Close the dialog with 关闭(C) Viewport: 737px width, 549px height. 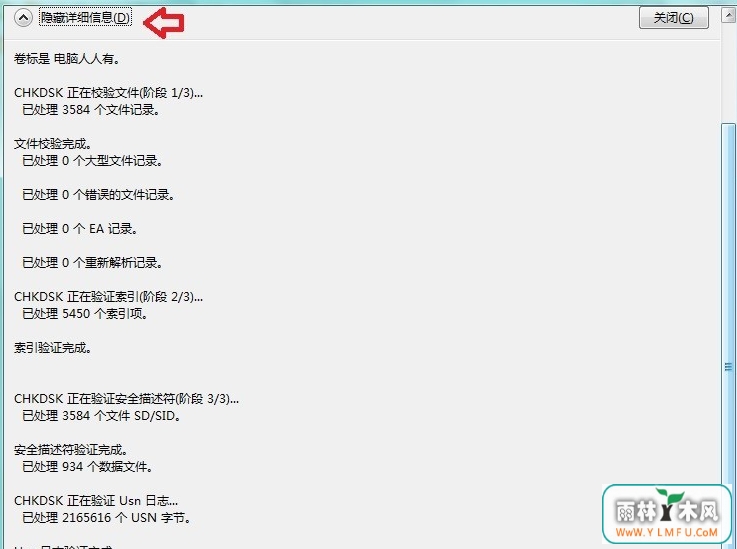click(674, 18)
